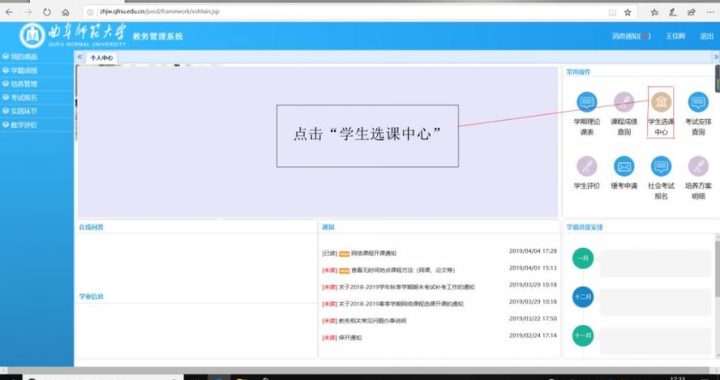
Task: Click the browser add notes pen icon
Action: [x=673, y=12]
